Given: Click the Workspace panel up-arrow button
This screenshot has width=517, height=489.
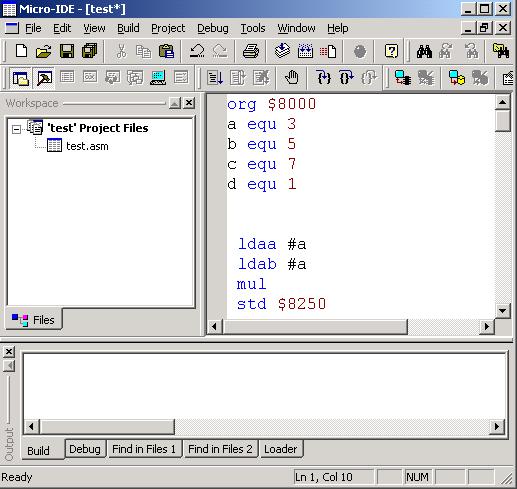Looking at the screenshot, I should [175, 103].
